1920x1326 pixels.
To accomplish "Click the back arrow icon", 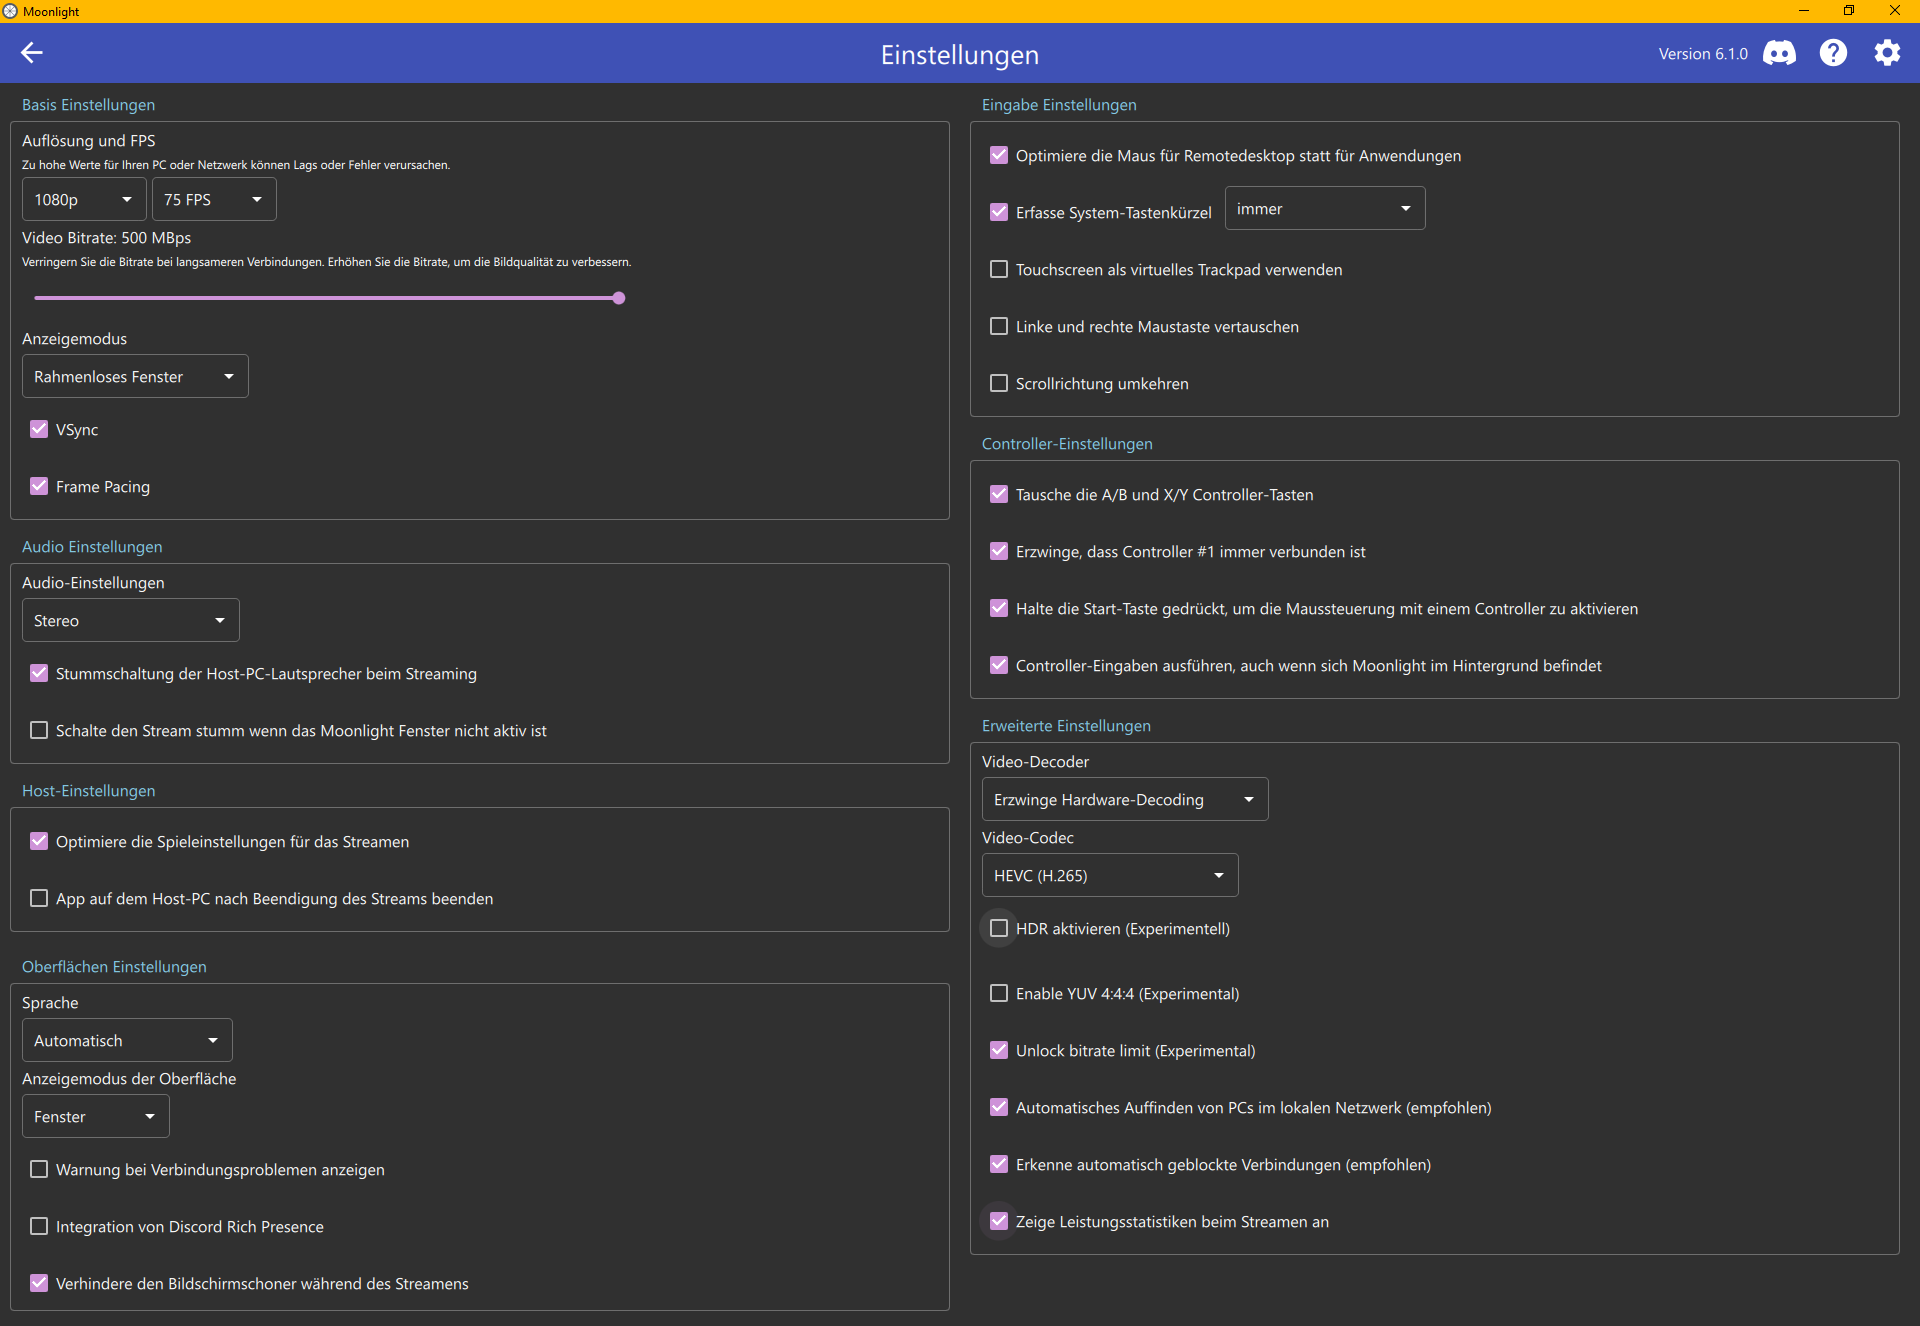I will point(32,53).
